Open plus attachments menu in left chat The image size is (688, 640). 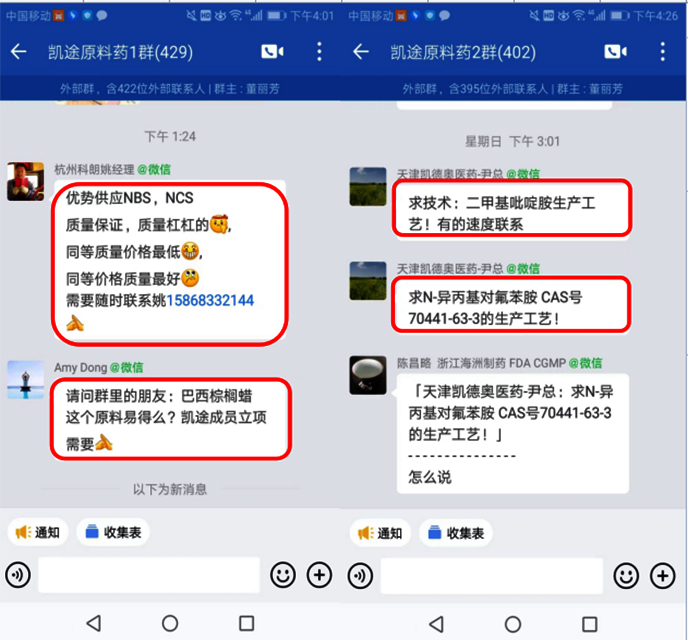coord(319,575)
